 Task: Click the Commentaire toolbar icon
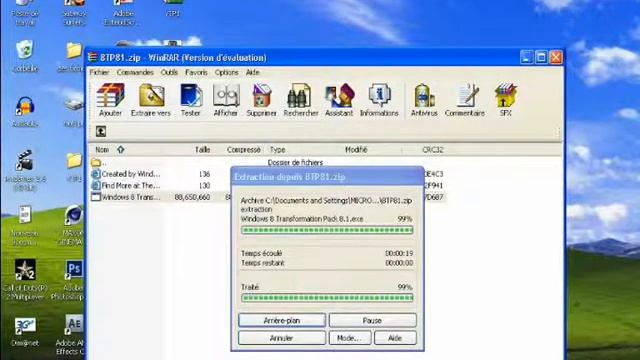click(465, 100)
